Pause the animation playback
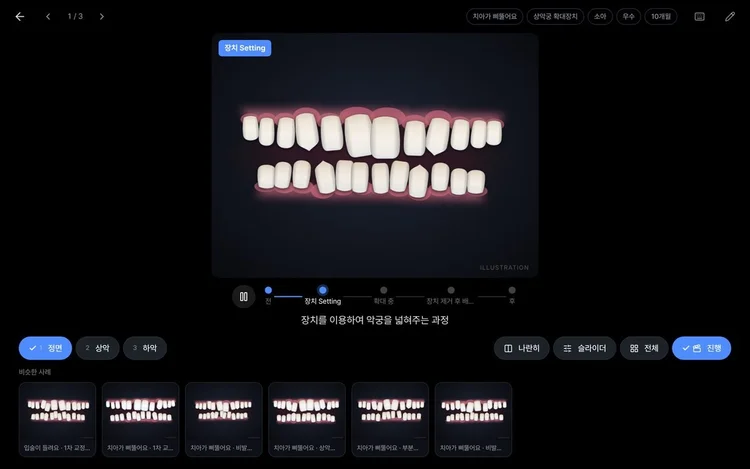 point(243,296)
